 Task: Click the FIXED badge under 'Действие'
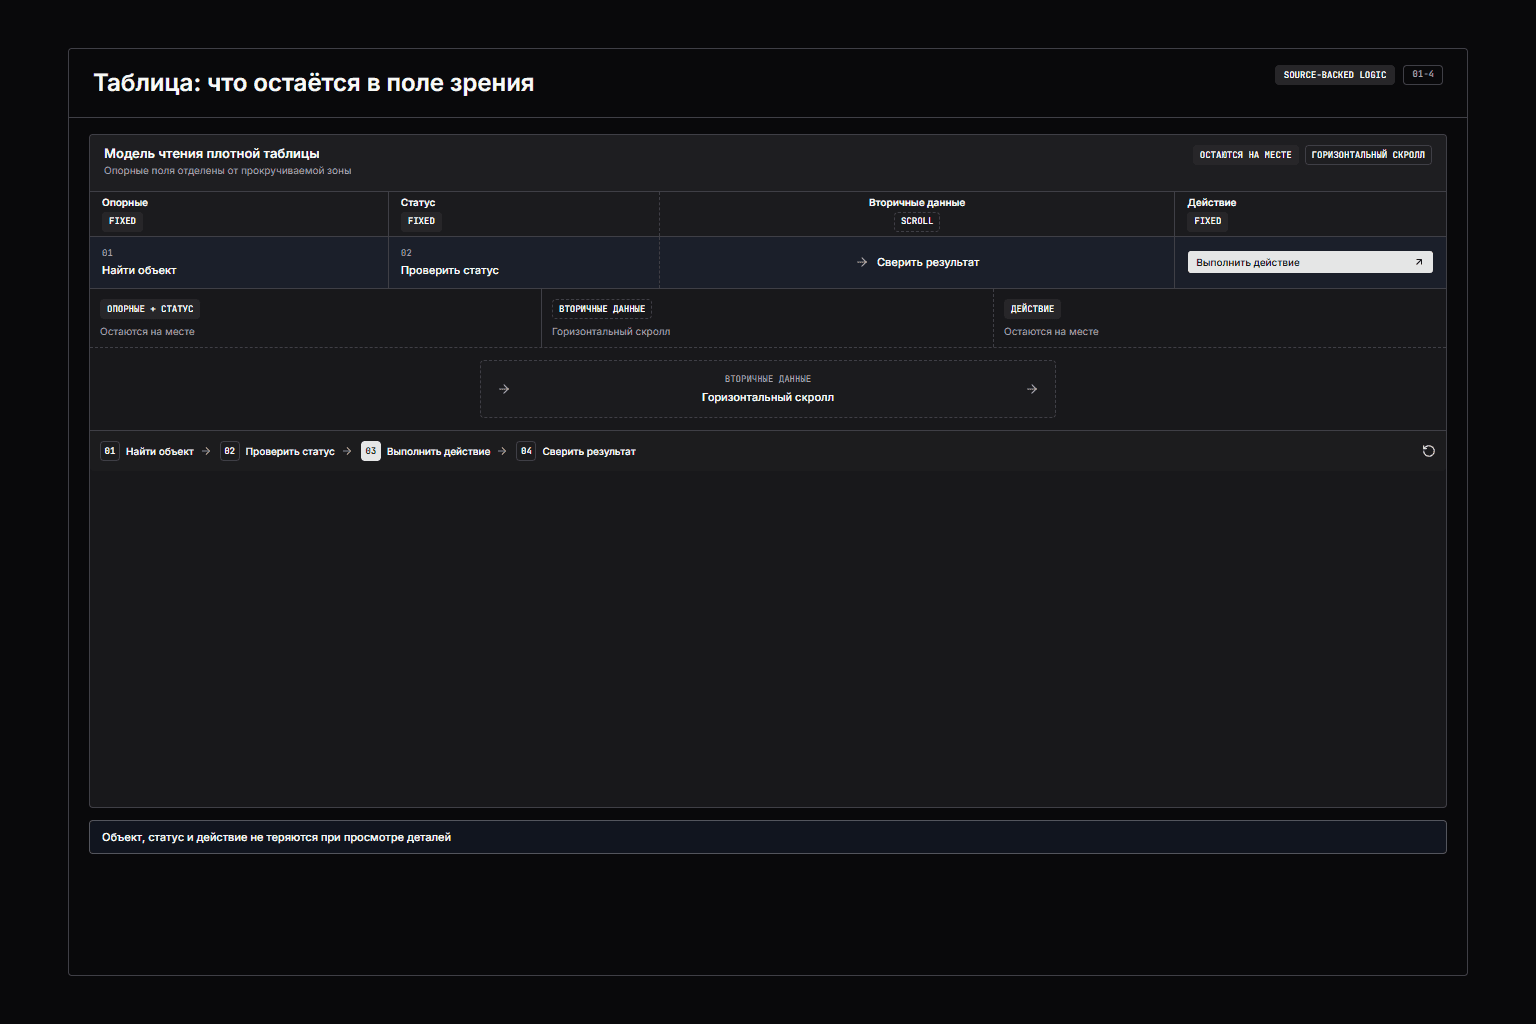tap(1208, 221)
